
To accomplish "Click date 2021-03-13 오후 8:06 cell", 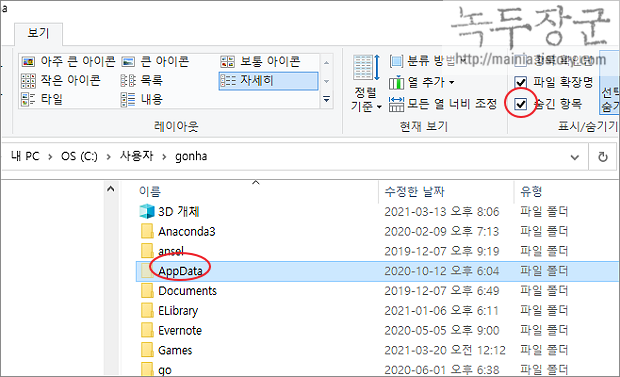I will pos(442,212).
